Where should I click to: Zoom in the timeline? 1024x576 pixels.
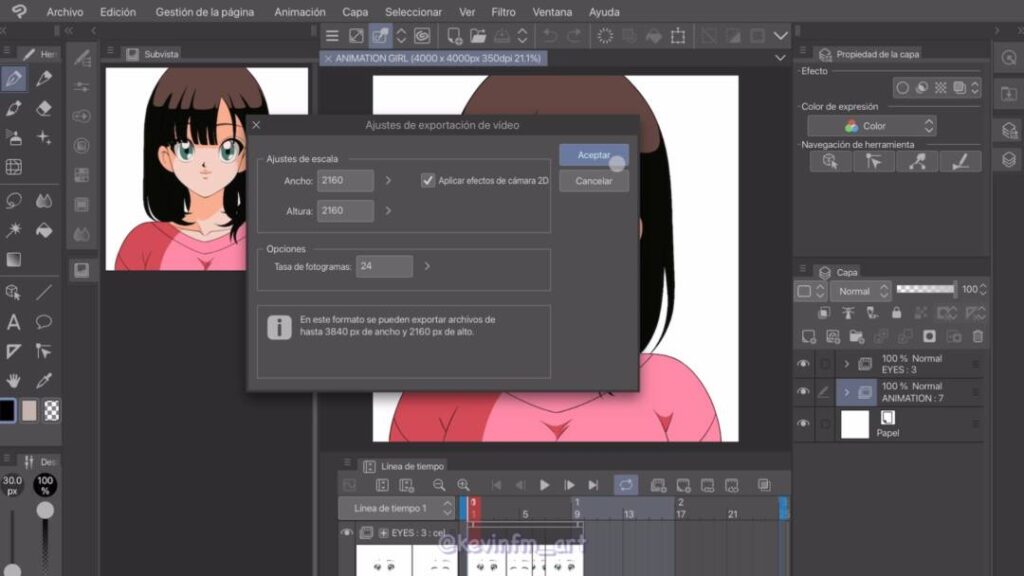click(x=464, y=485)
